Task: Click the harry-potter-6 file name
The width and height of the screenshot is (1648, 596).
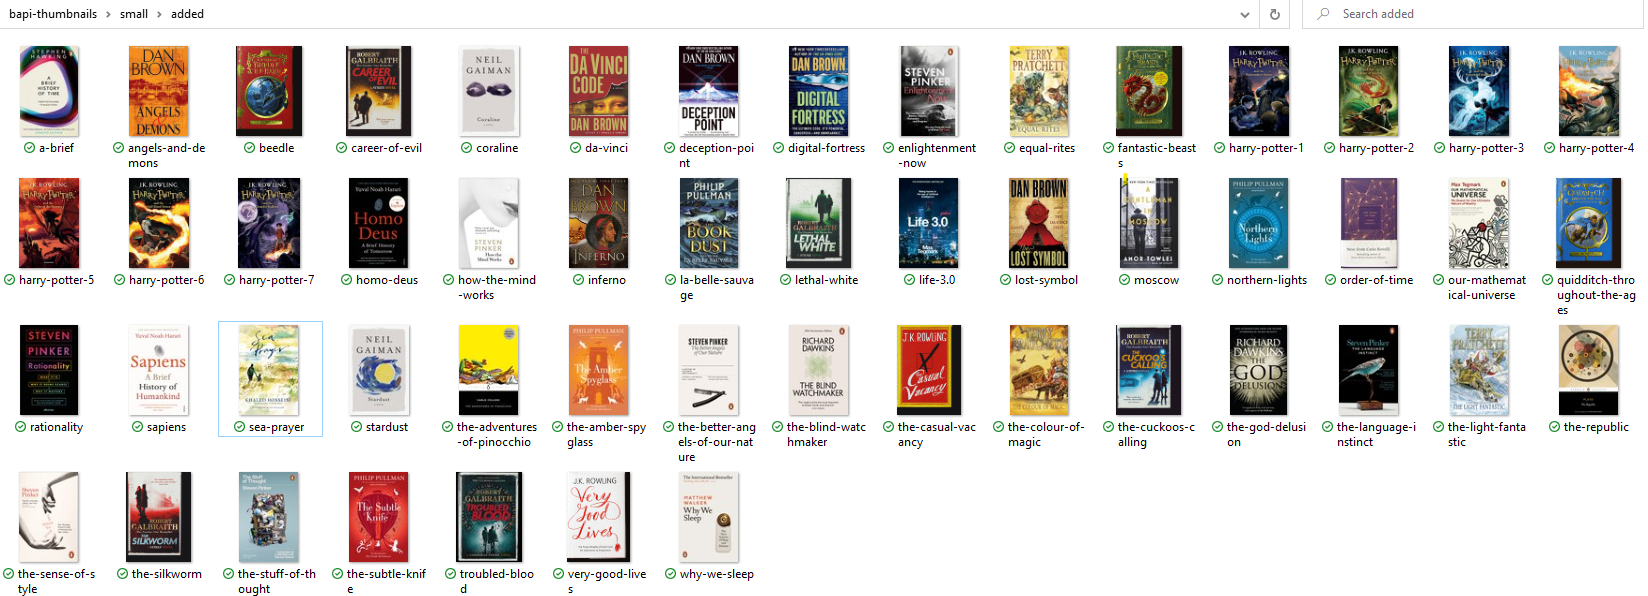Action: pyautogui.click(x=166, y=280)
